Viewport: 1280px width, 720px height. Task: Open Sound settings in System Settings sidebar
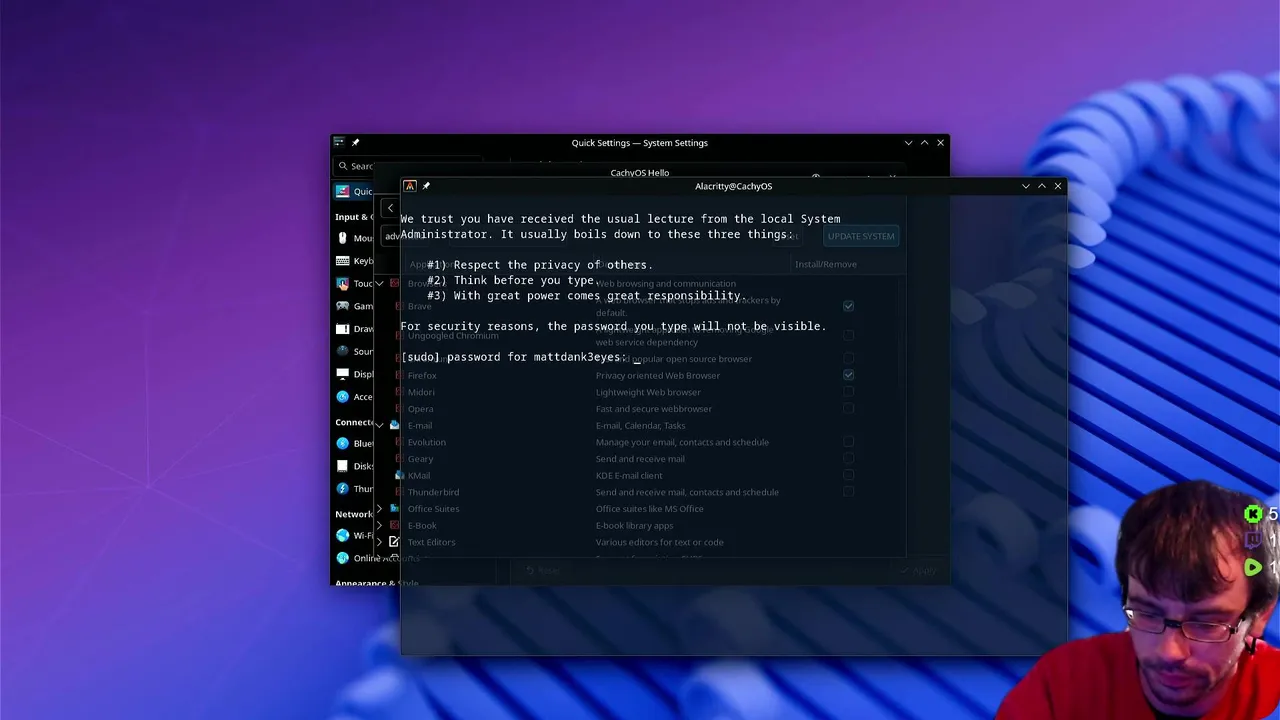(353, 351)
